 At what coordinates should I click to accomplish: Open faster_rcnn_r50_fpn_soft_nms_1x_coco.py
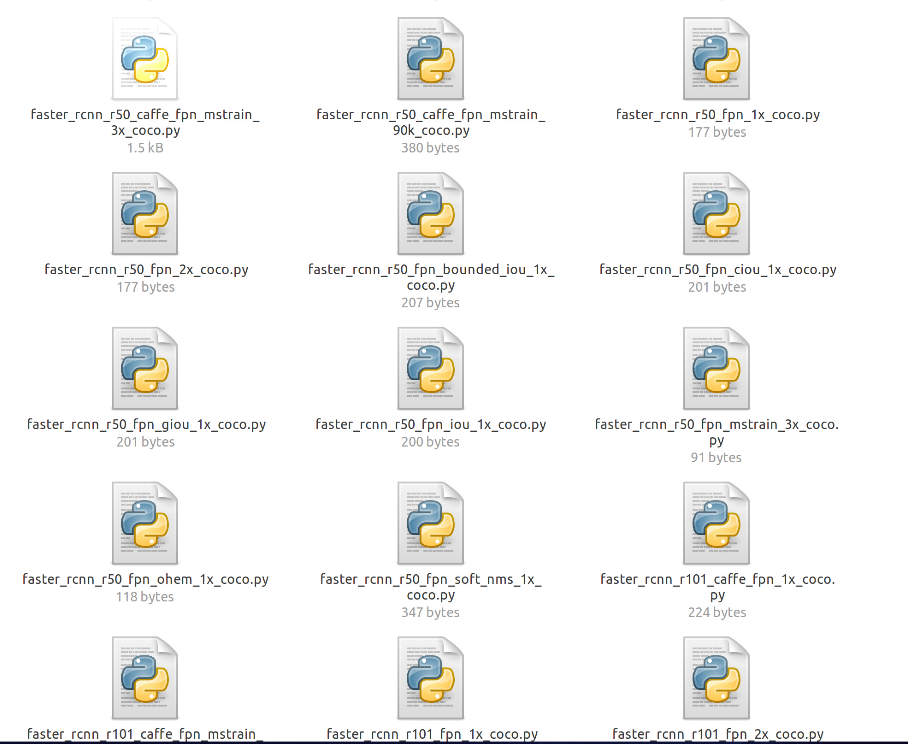[430, 523]
